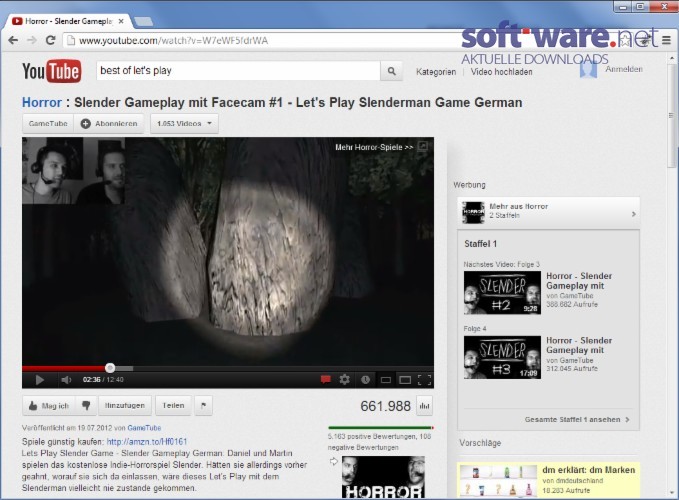Viewport: 679px width, 500px height.
Task: Click the video progress slider handle
Action: [110, 368]
